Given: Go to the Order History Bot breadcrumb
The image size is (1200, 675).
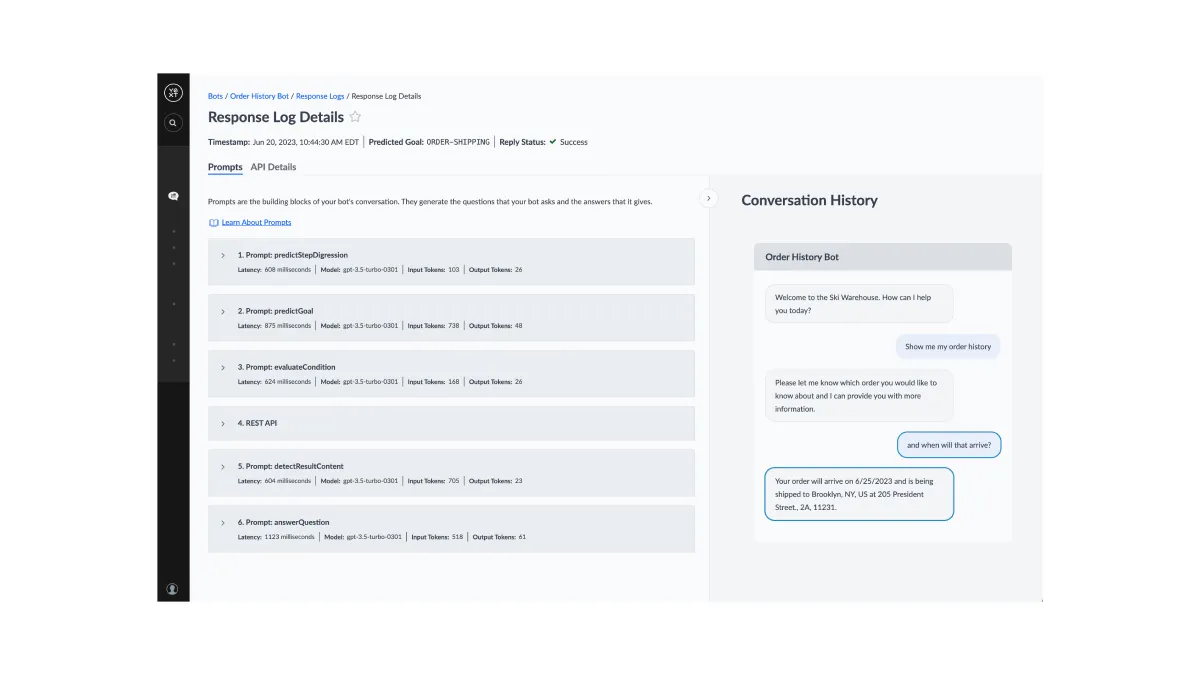Looking at the screenshot, I should click(x=259, y=96).
